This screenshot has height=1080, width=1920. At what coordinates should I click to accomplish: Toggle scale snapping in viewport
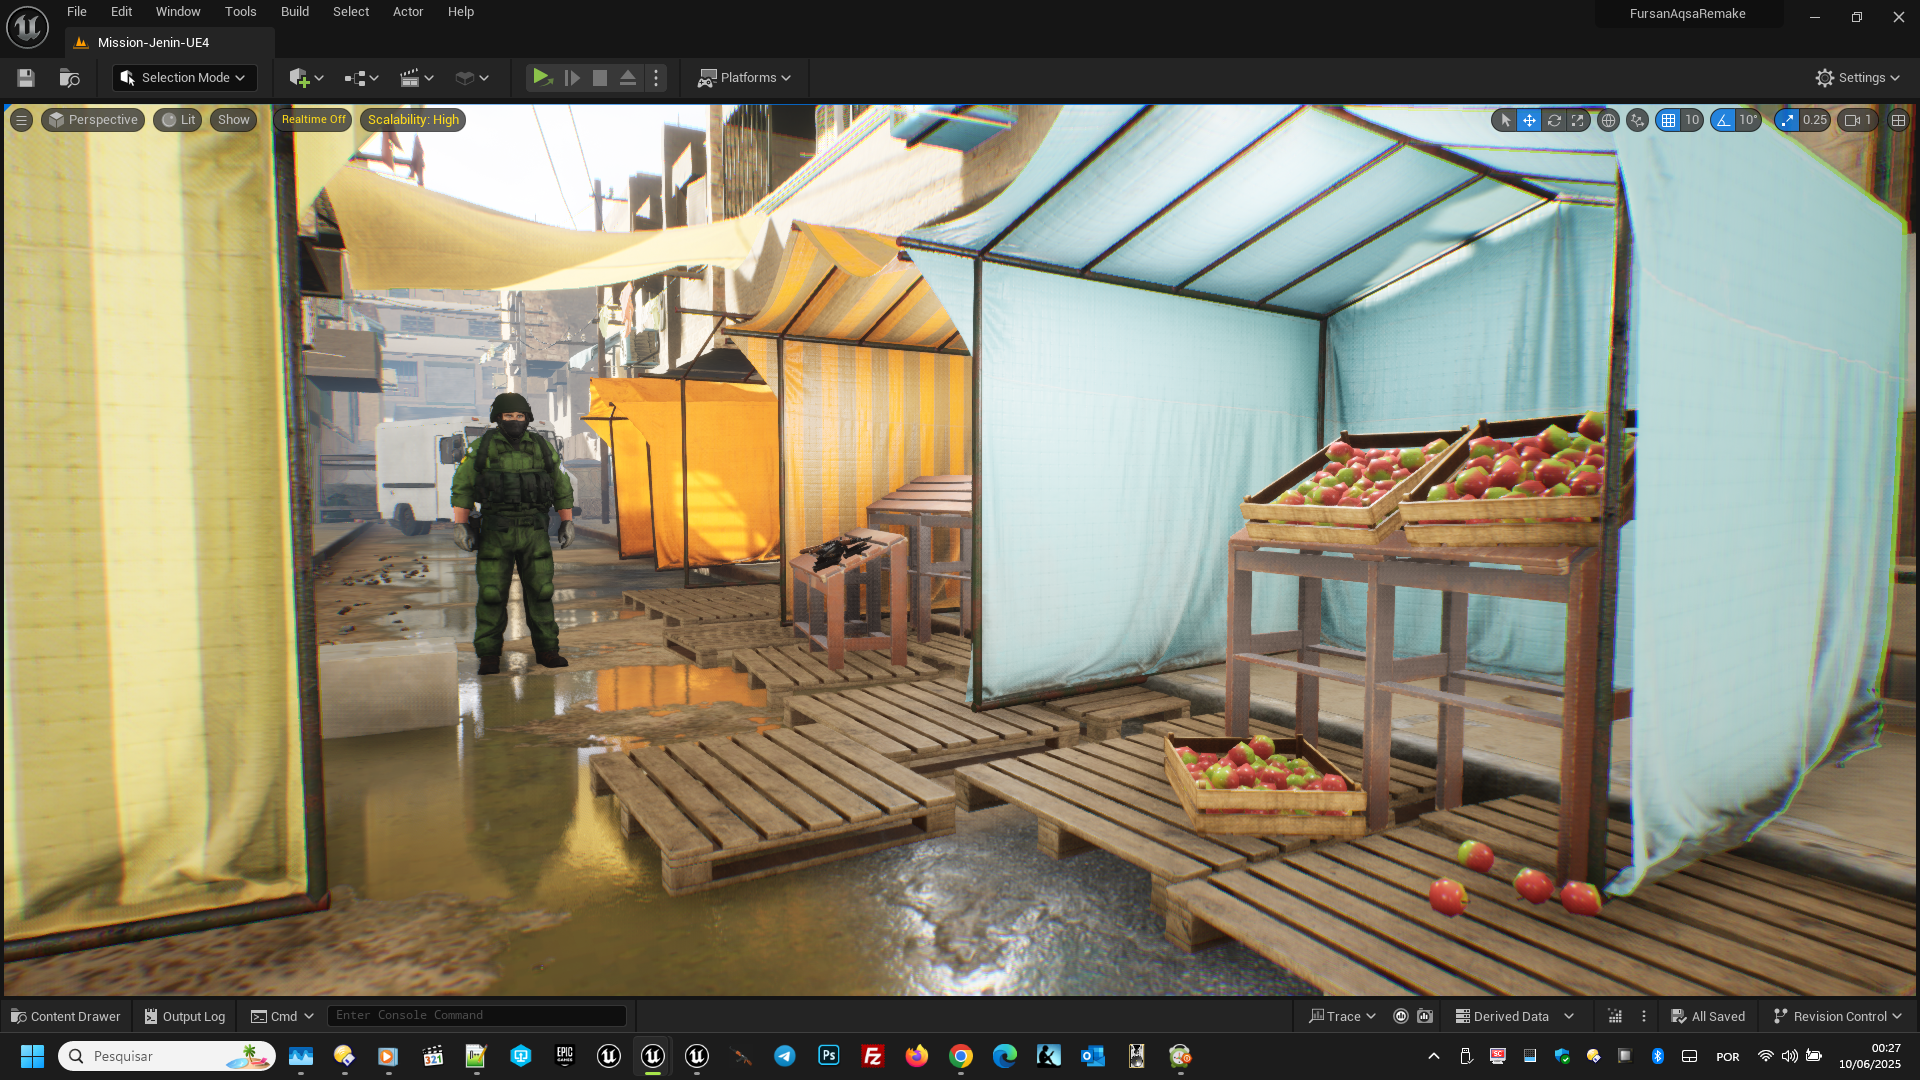coord(1787,120)
